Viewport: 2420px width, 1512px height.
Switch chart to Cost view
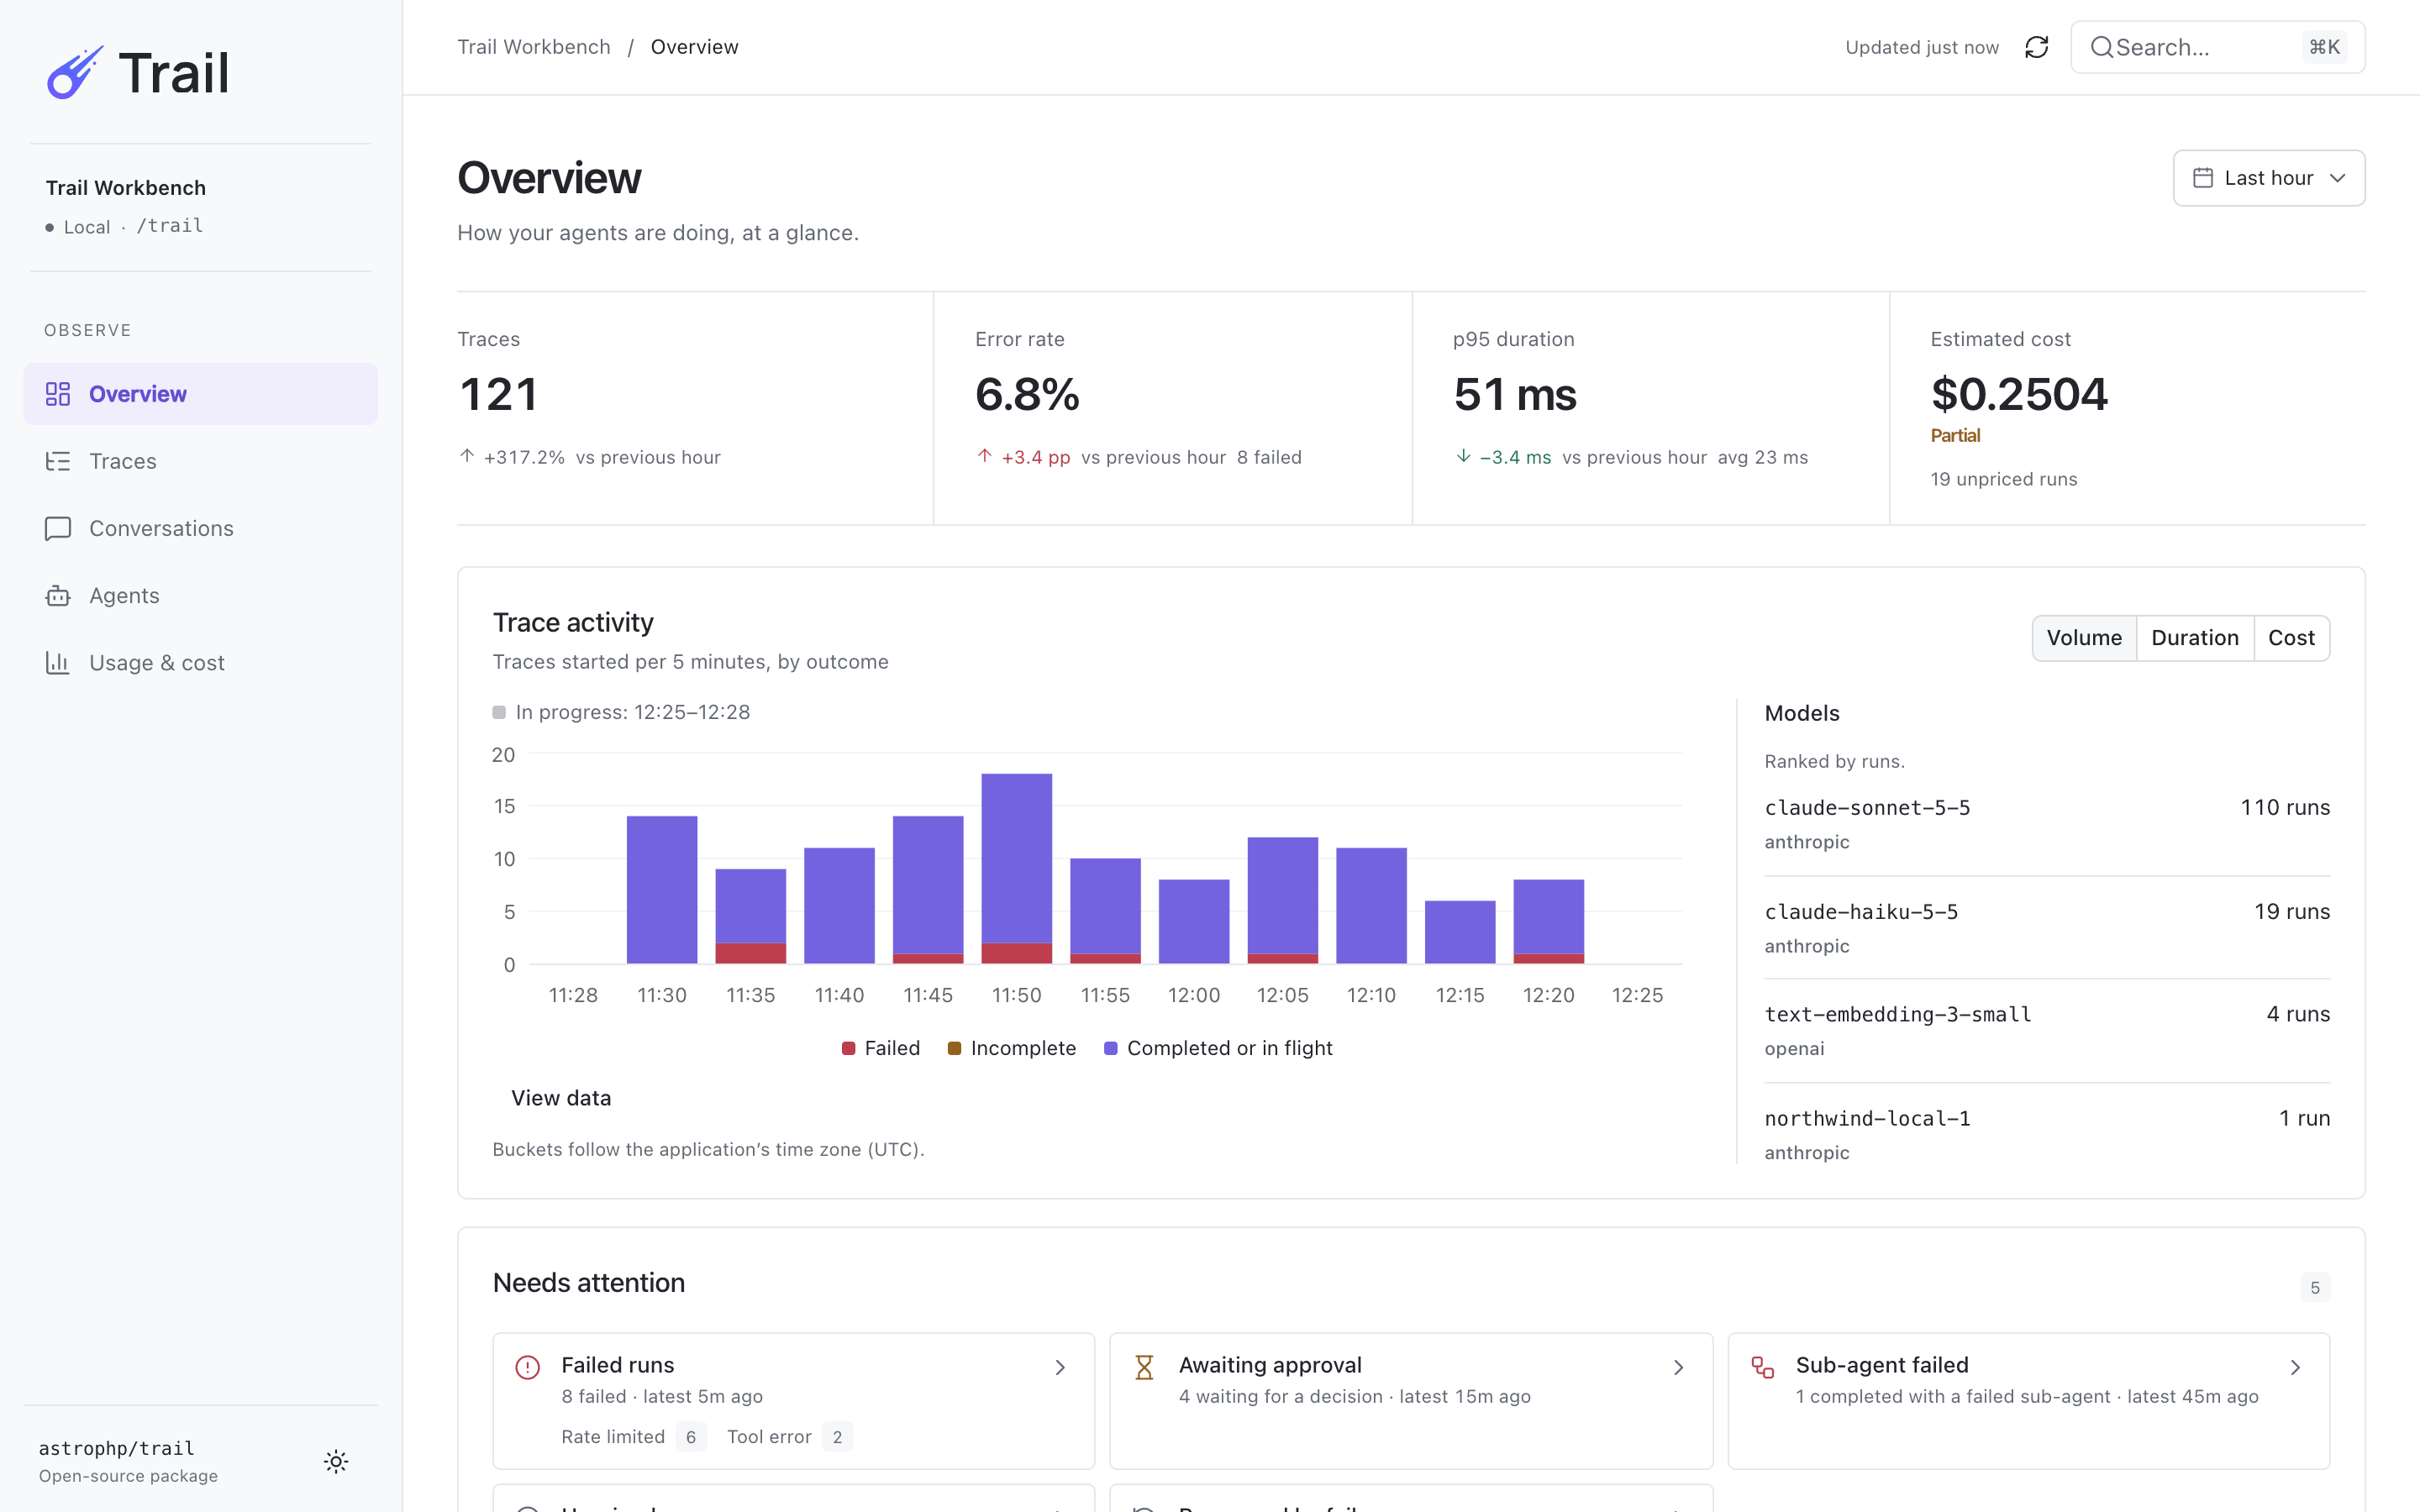(x=2291, y=638)
